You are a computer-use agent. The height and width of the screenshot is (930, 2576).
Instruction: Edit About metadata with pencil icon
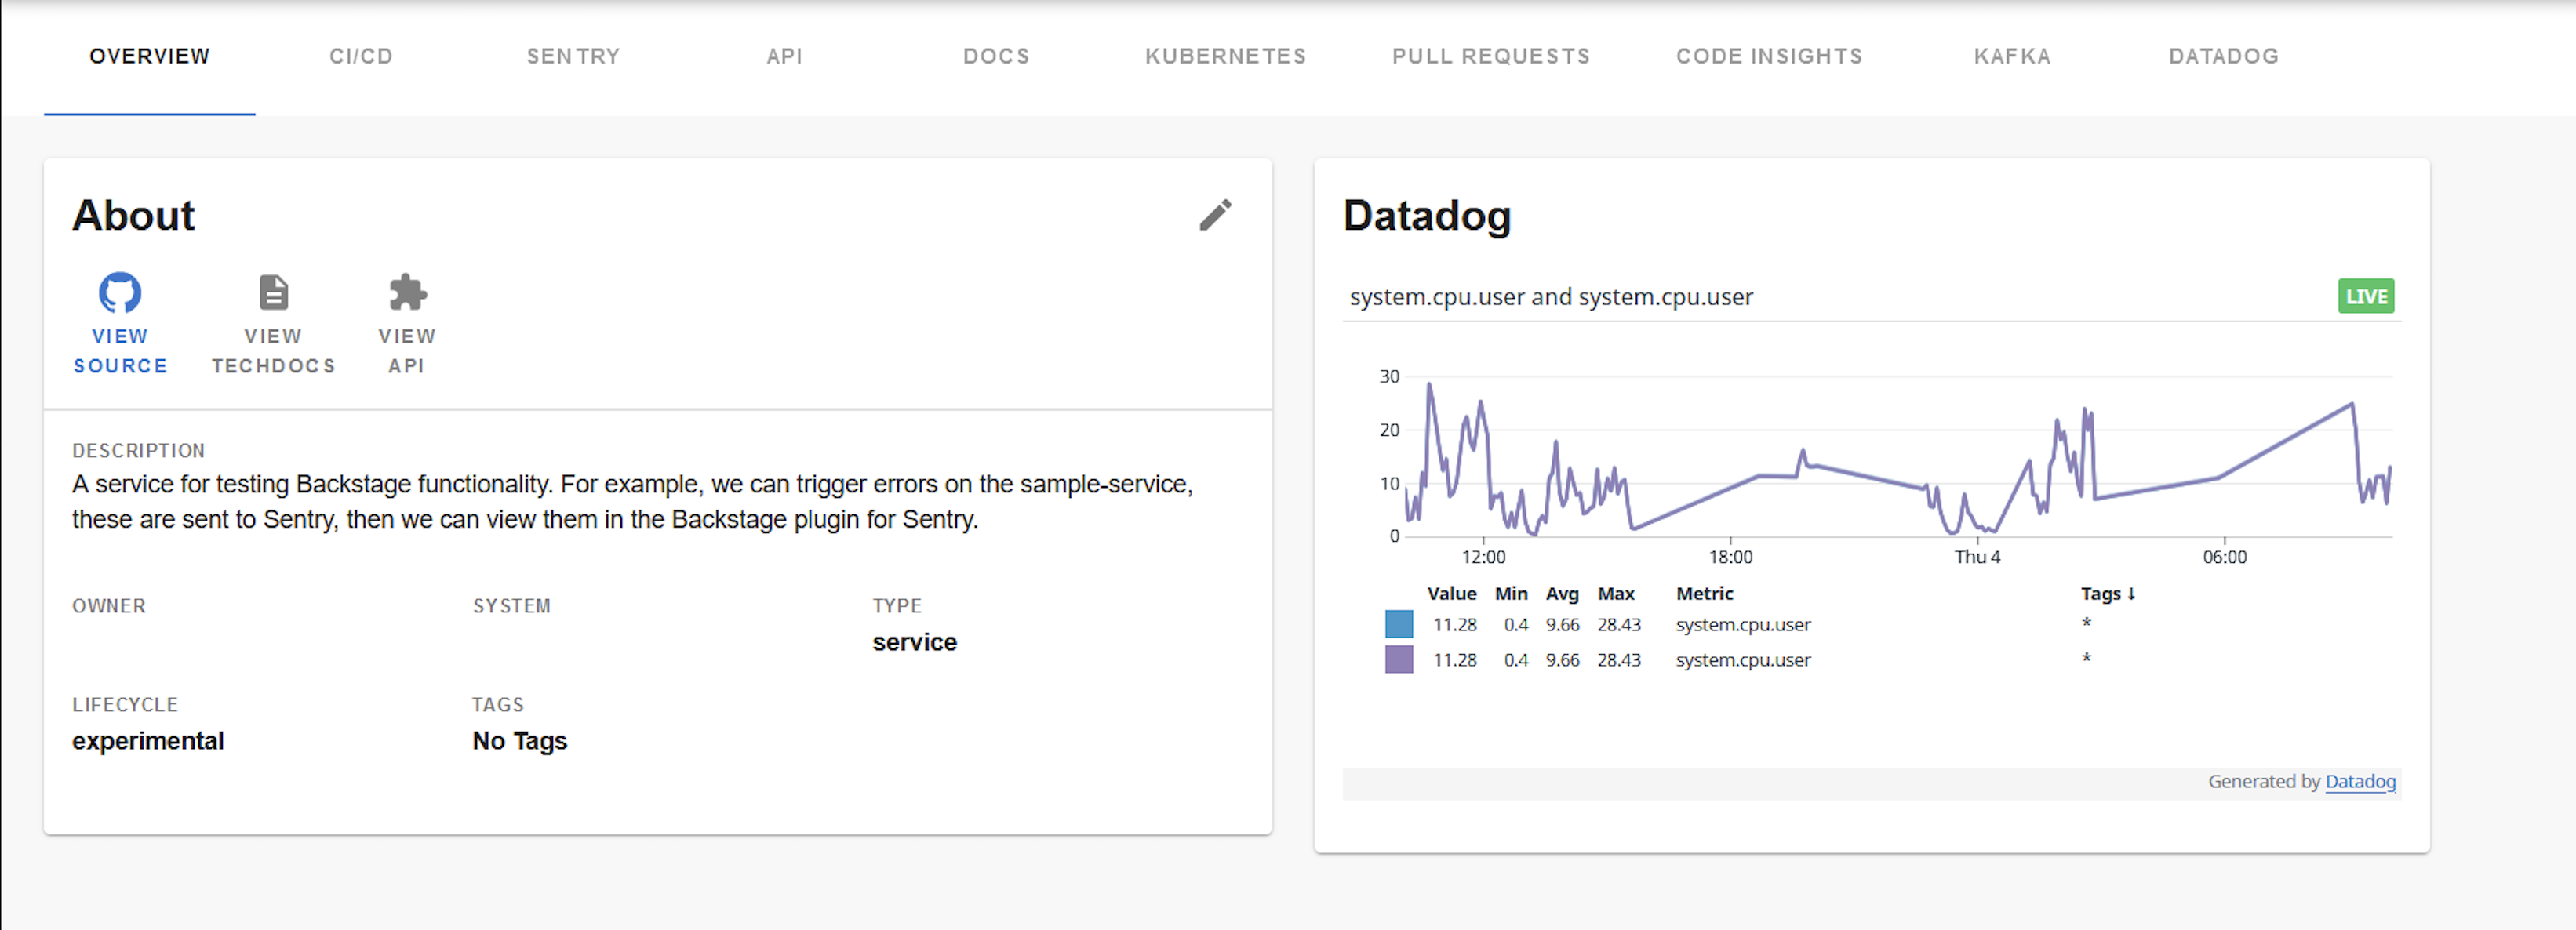tap(1215, 215)
